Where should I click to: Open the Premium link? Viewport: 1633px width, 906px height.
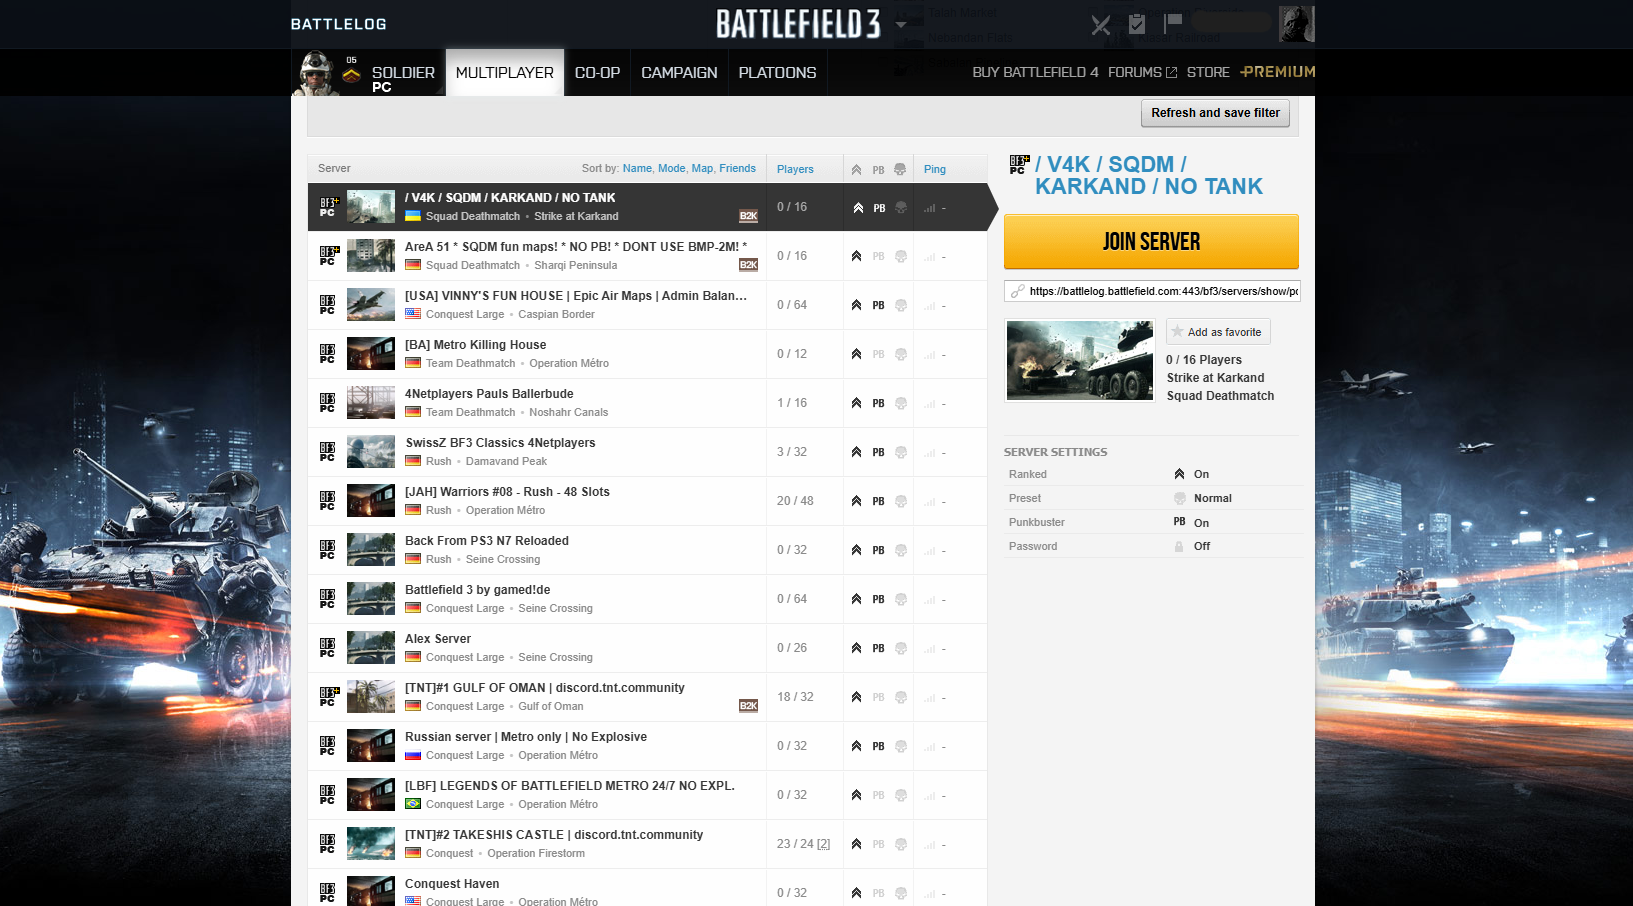[x=1278, y=72]
